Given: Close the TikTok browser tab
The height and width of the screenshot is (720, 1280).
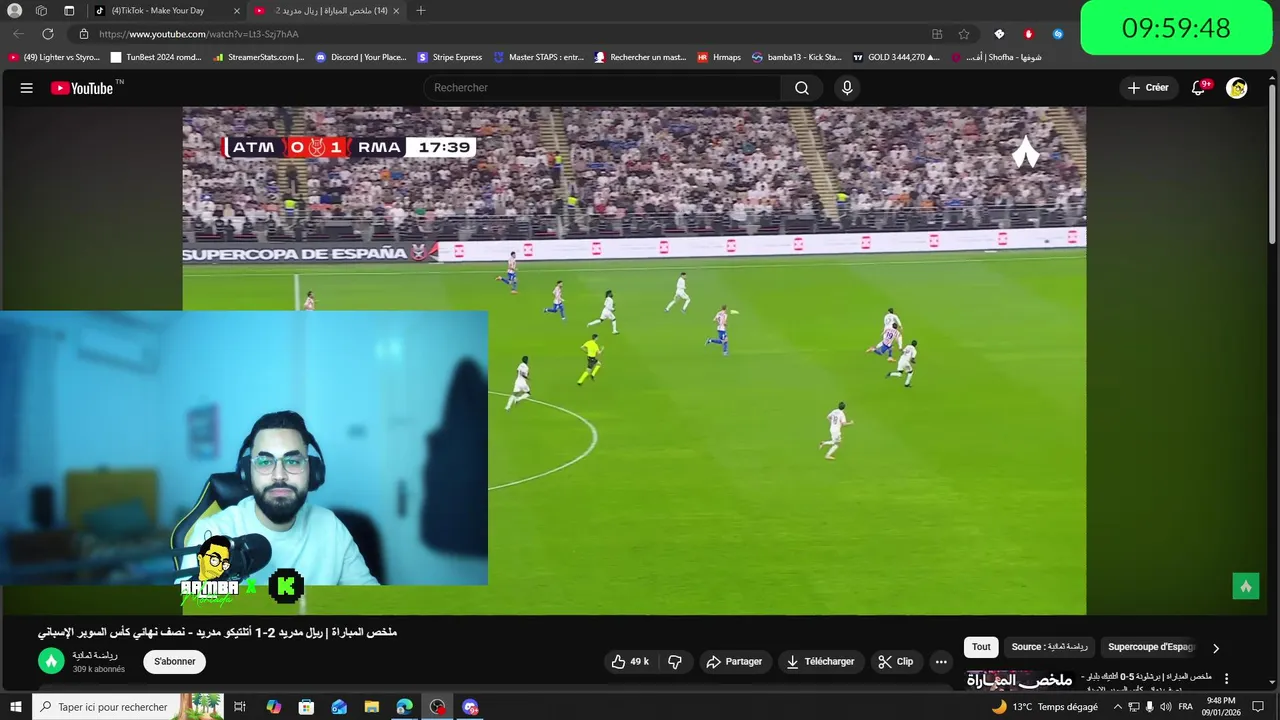Looking at the screenshot, I should point(237,11).
